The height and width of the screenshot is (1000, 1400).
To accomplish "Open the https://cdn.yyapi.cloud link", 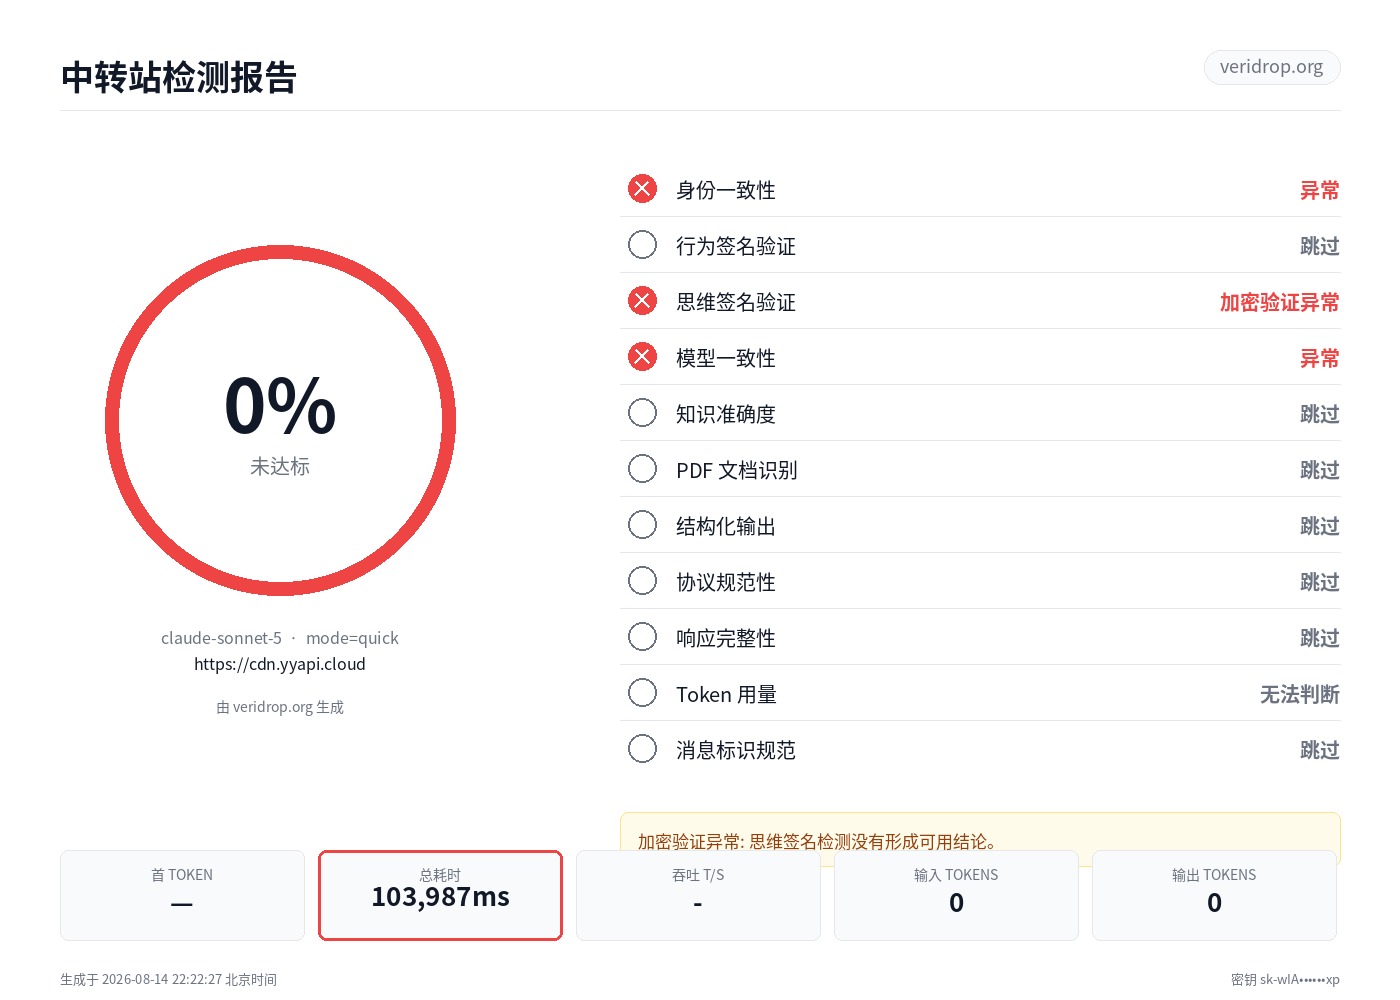I will (280, 664).
